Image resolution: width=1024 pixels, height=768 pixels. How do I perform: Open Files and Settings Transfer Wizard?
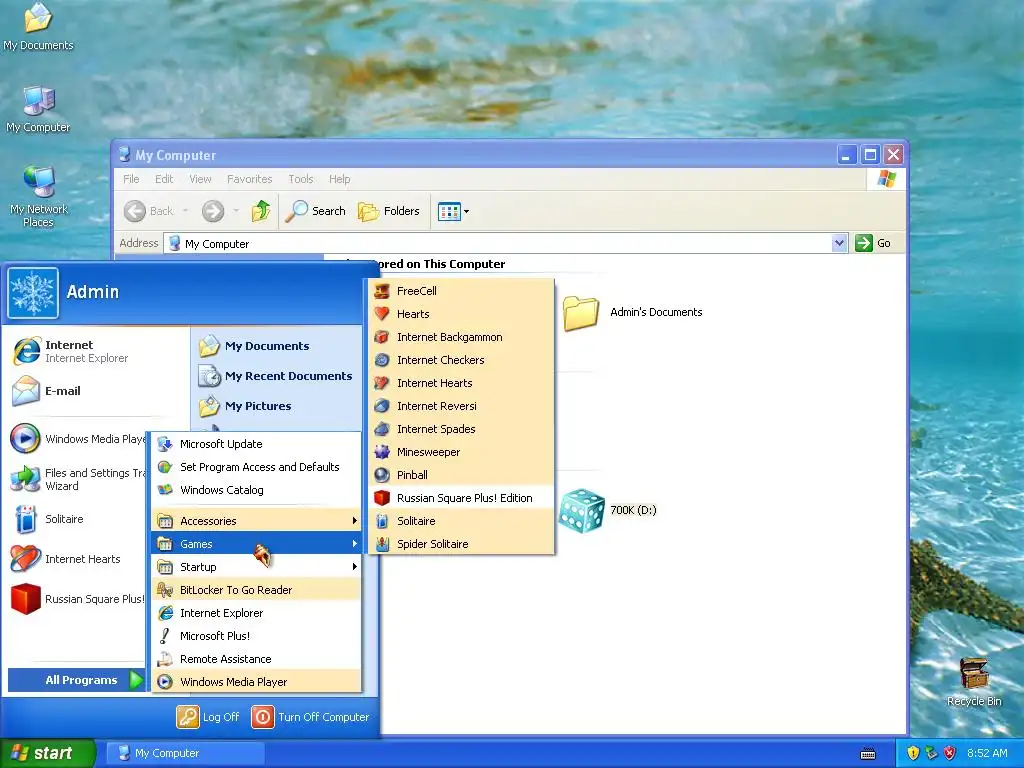[x=77, y=479]
